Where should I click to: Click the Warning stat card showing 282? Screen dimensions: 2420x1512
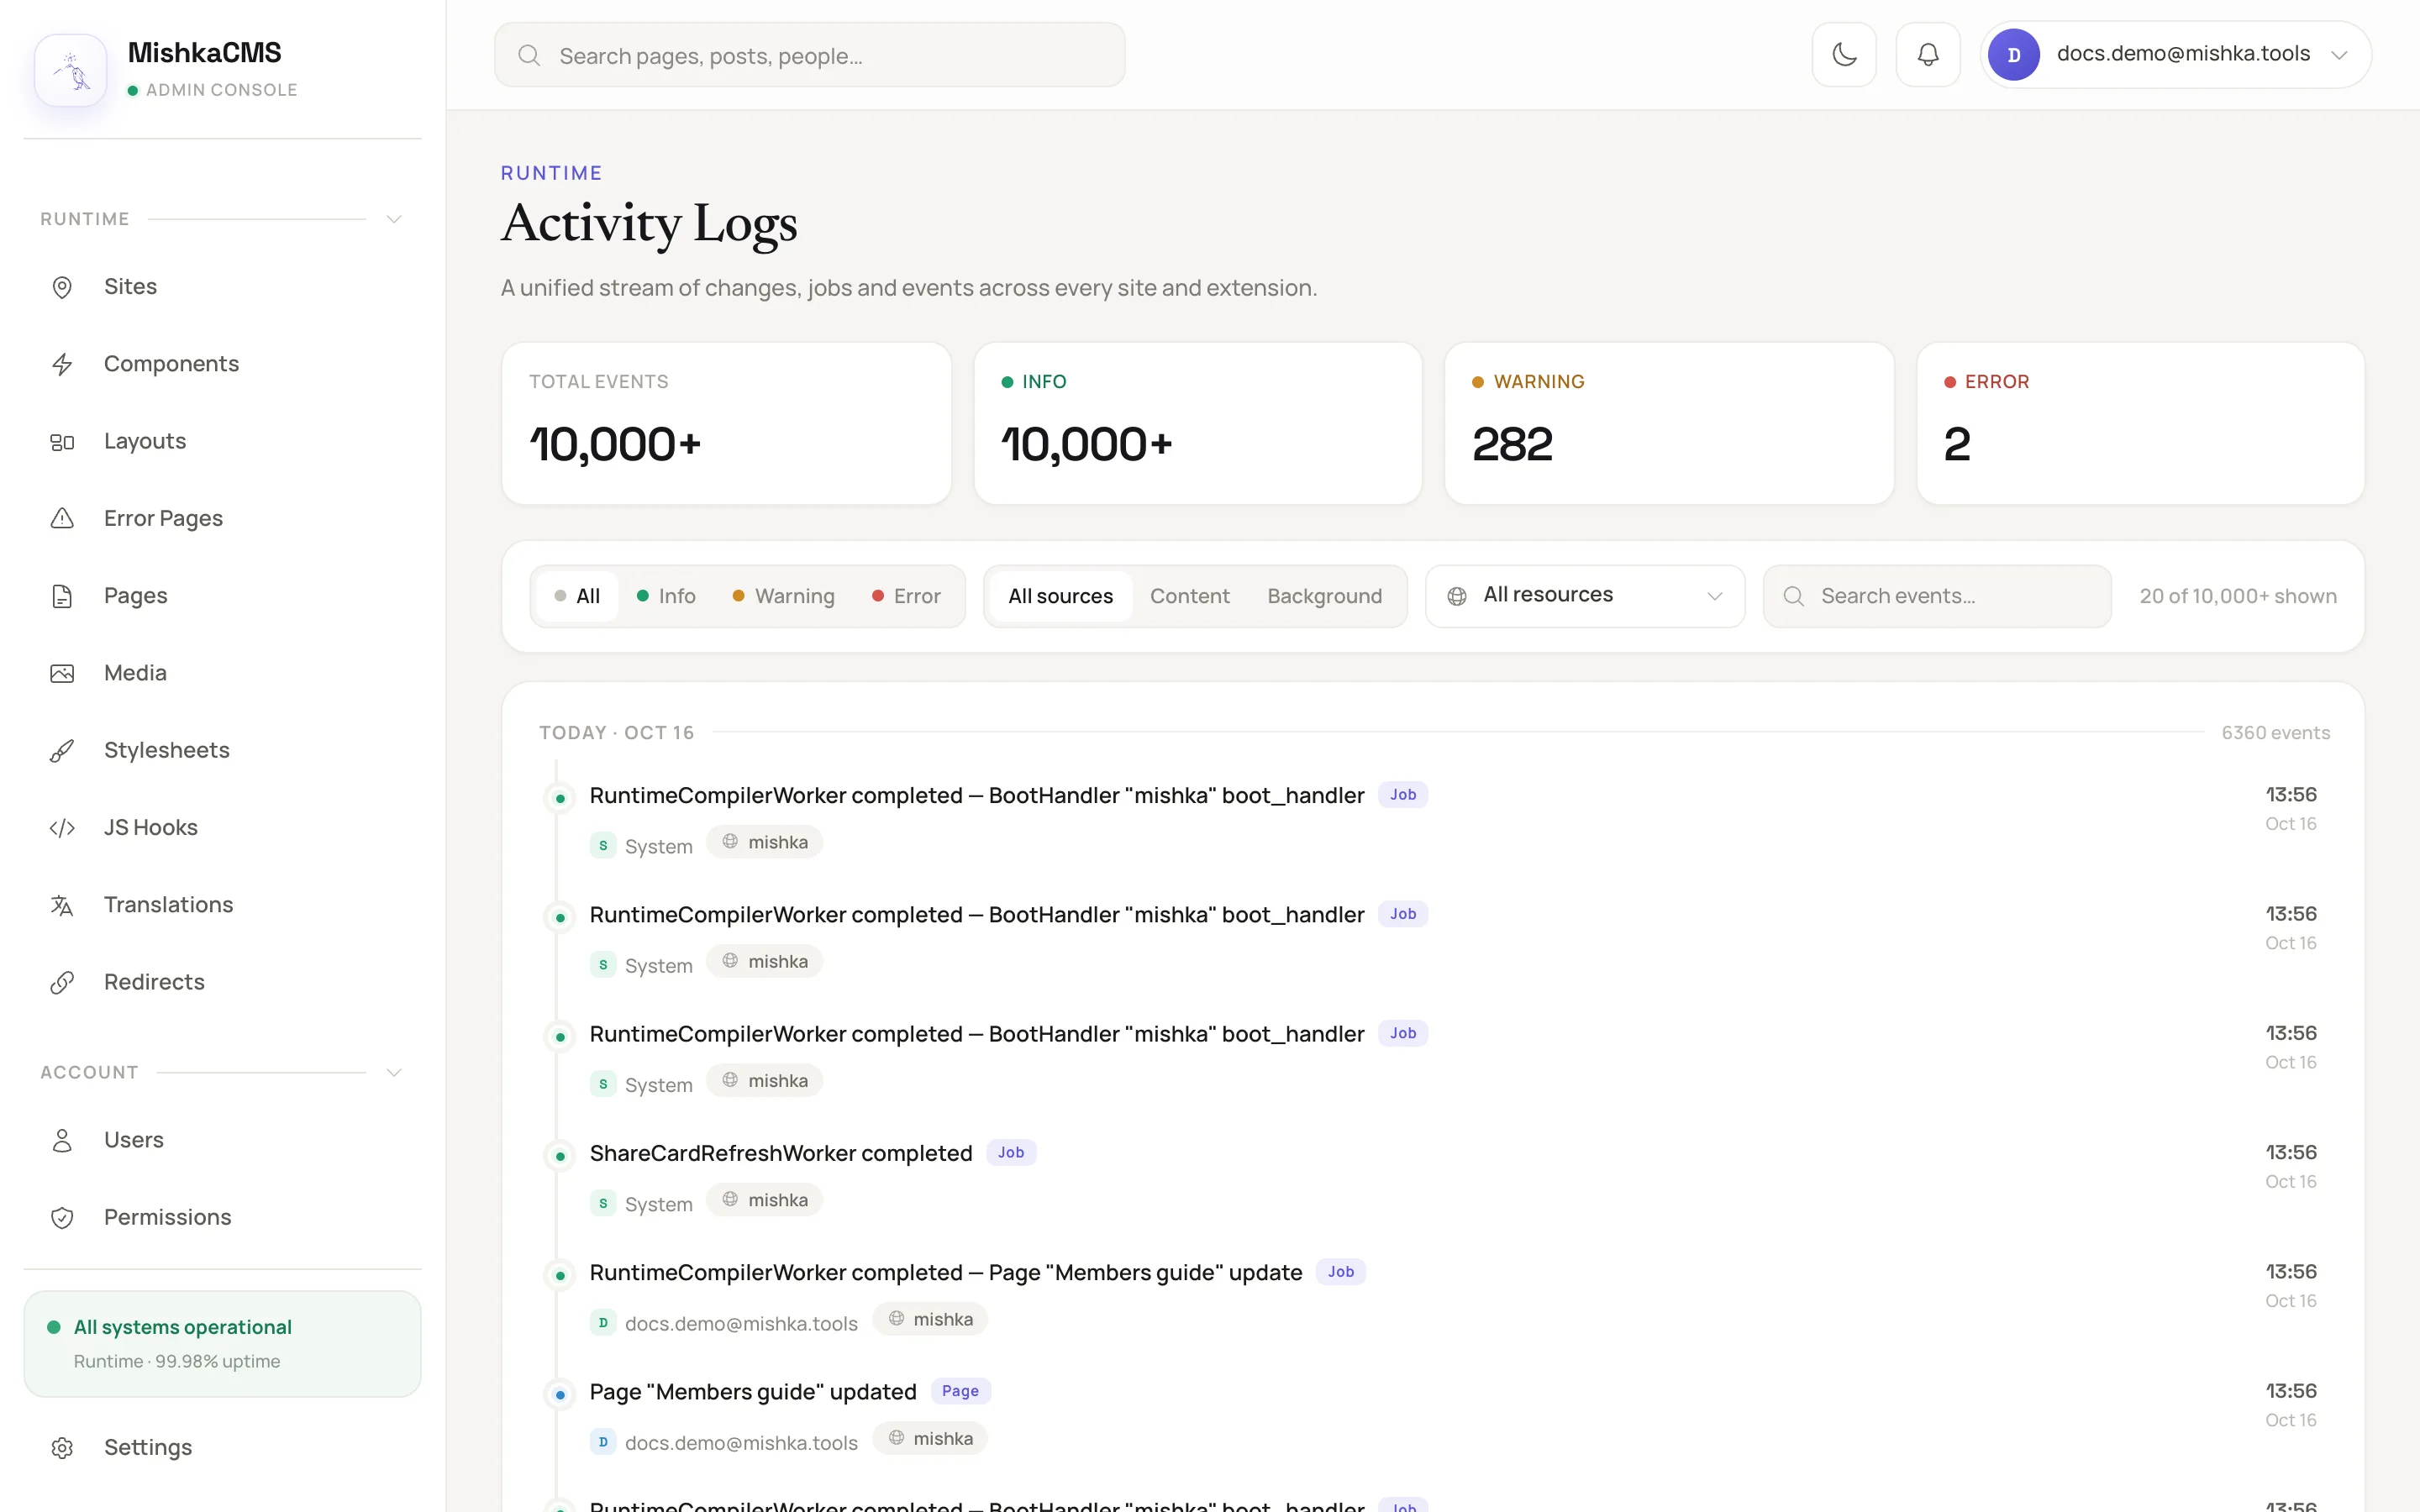coord(1669,423)
